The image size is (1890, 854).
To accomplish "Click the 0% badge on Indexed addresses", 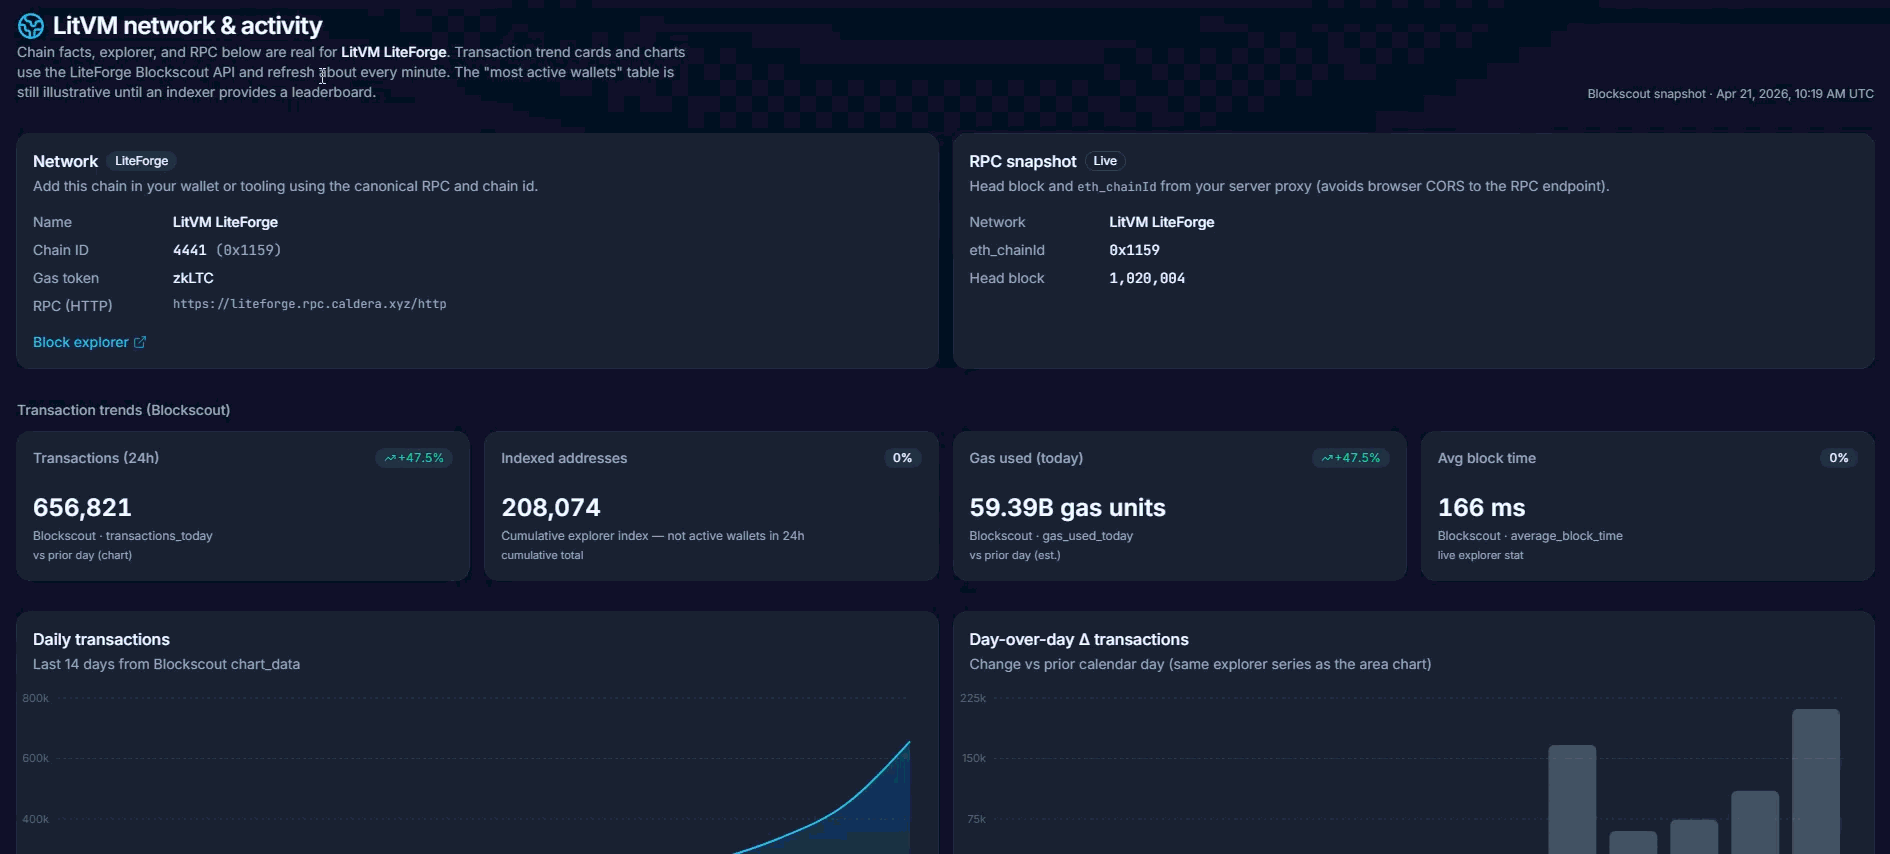I will [x=902, y=458].
